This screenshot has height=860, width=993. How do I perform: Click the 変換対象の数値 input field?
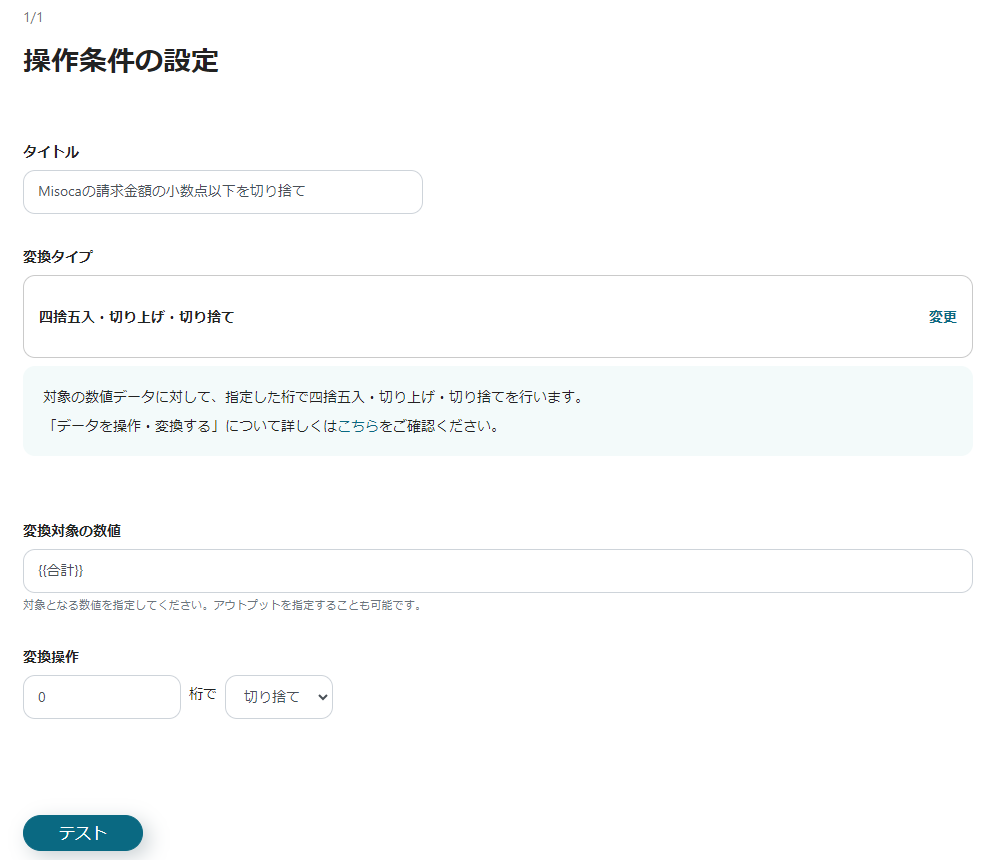tap(498, 571)
